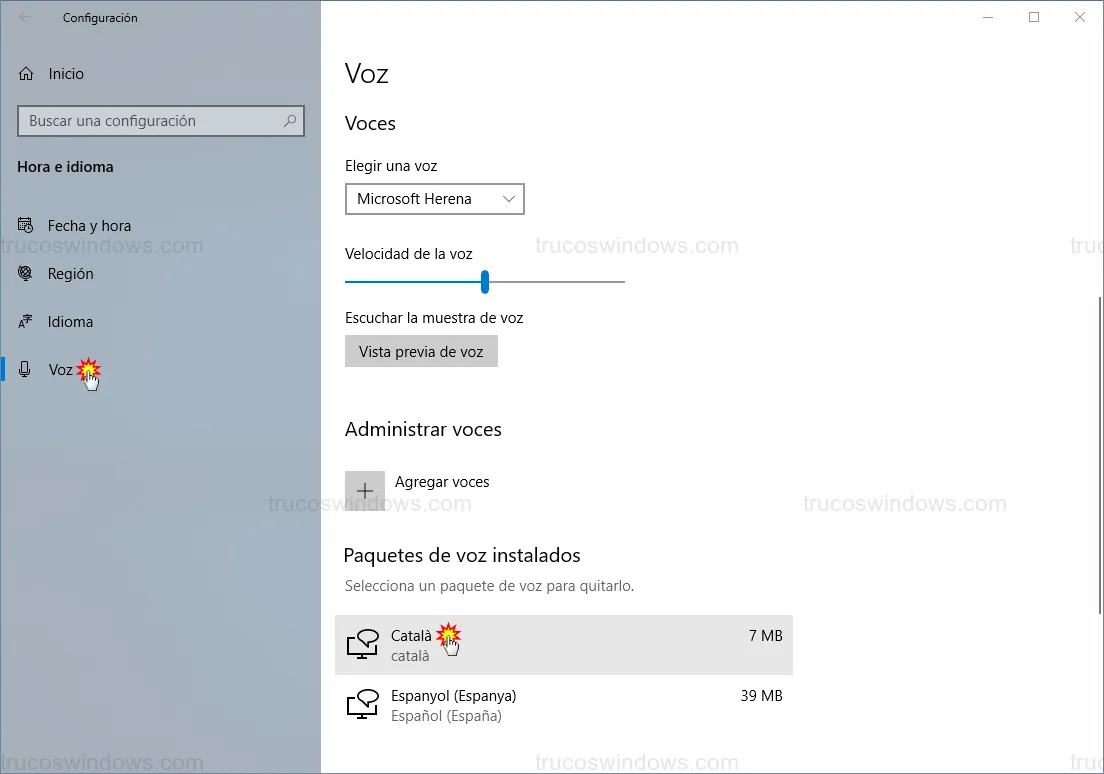Screen dimensions: 1104x774
Task: Click the Inicio home icon
Action: click(27, 74)
